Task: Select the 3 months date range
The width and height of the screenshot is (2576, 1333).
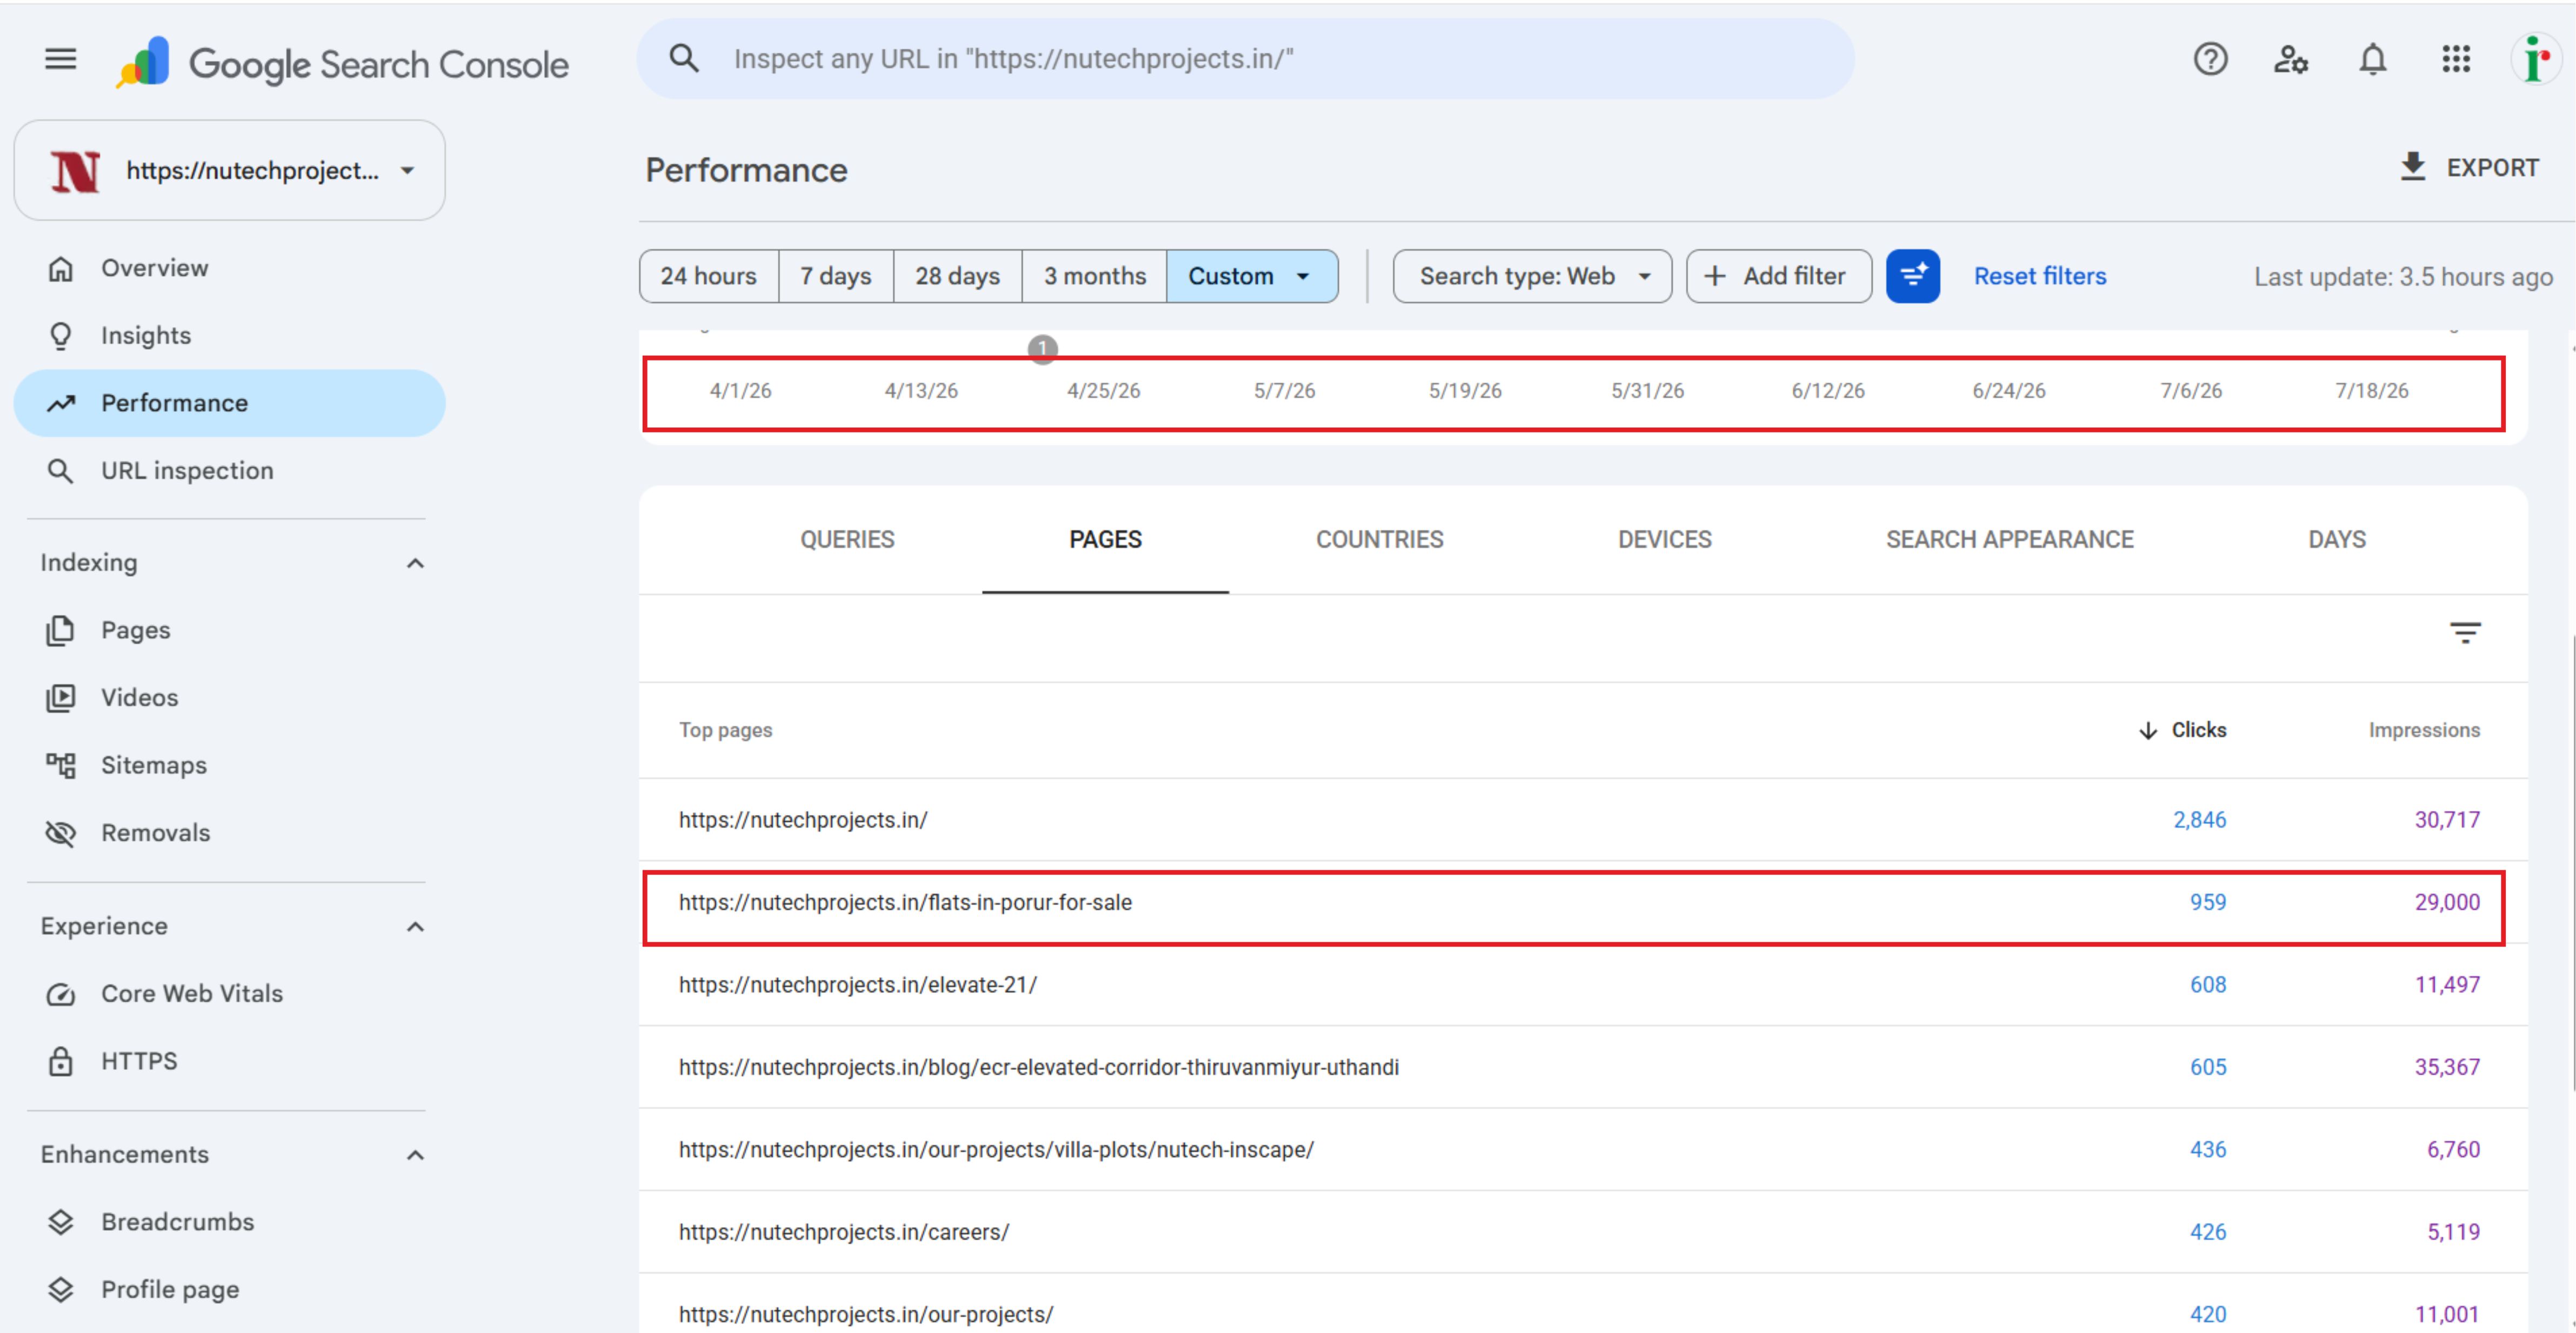Action: (x=1094, y=276)
